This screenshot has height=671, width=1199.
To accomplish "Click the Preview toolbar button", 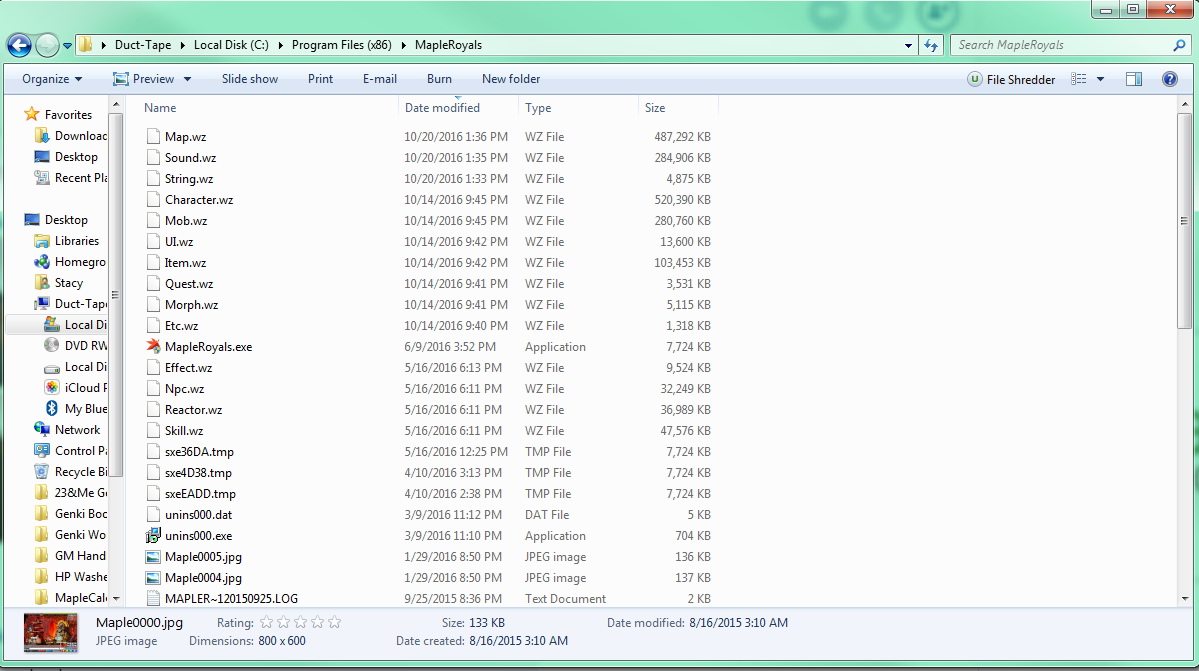I will (x=144, y=79).
